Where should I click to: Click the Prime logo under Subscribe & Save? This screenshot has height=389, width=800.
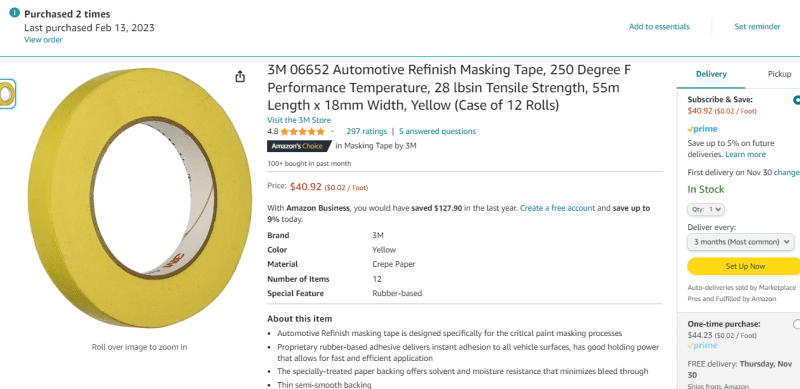(702, 129)
